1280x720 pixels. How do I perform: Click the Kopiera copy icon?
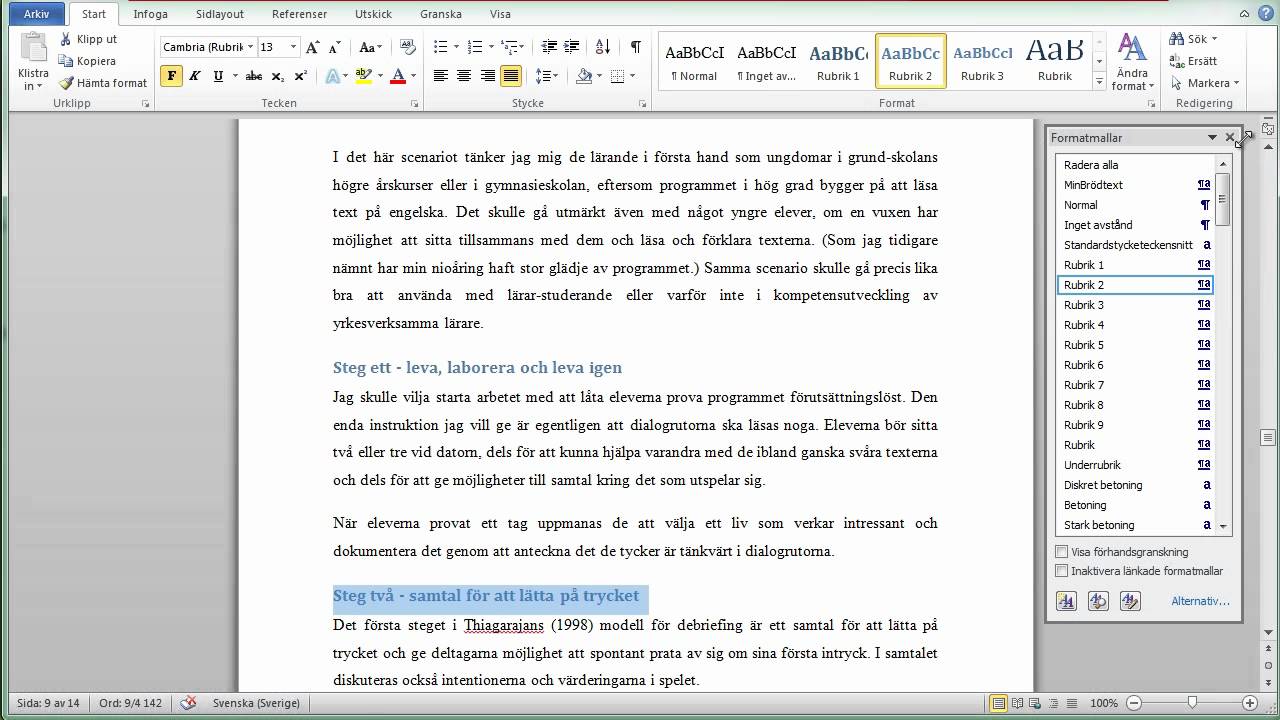click(66, 61)
